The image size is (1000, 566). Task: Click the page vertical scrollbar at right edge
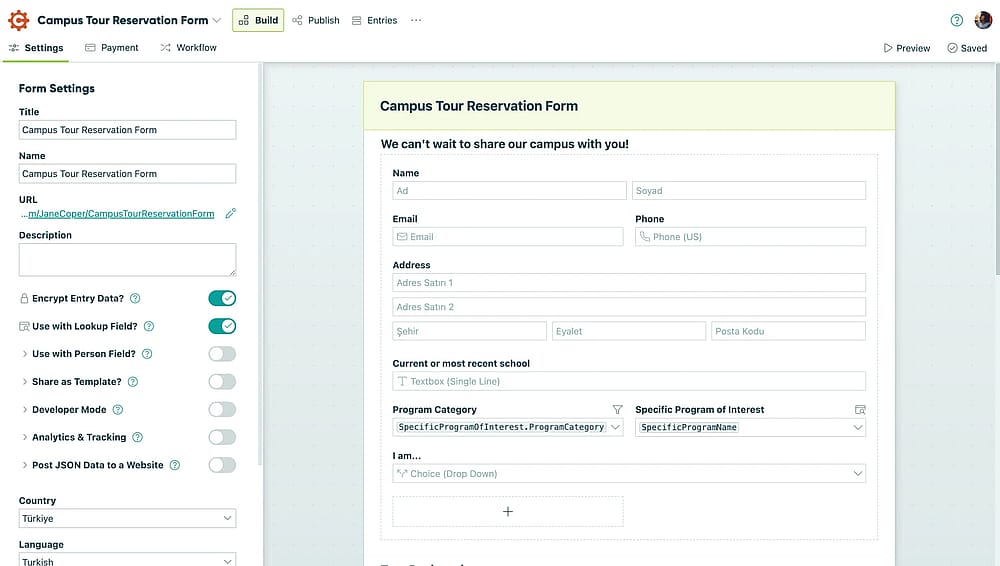(997, 169)
